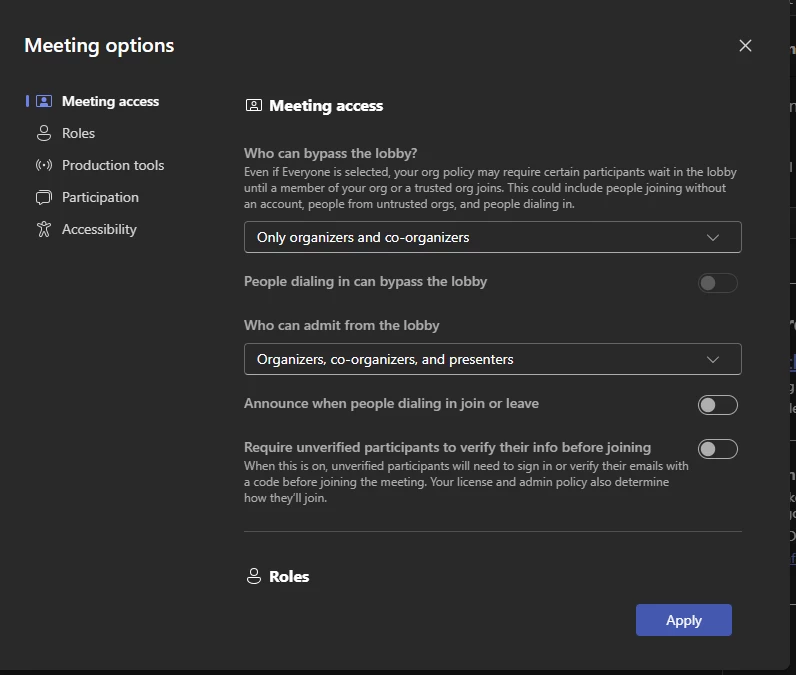This screenshot has height=675, width=796.
Task: Click the Accessibility figure icon
Action: [43, 229]
